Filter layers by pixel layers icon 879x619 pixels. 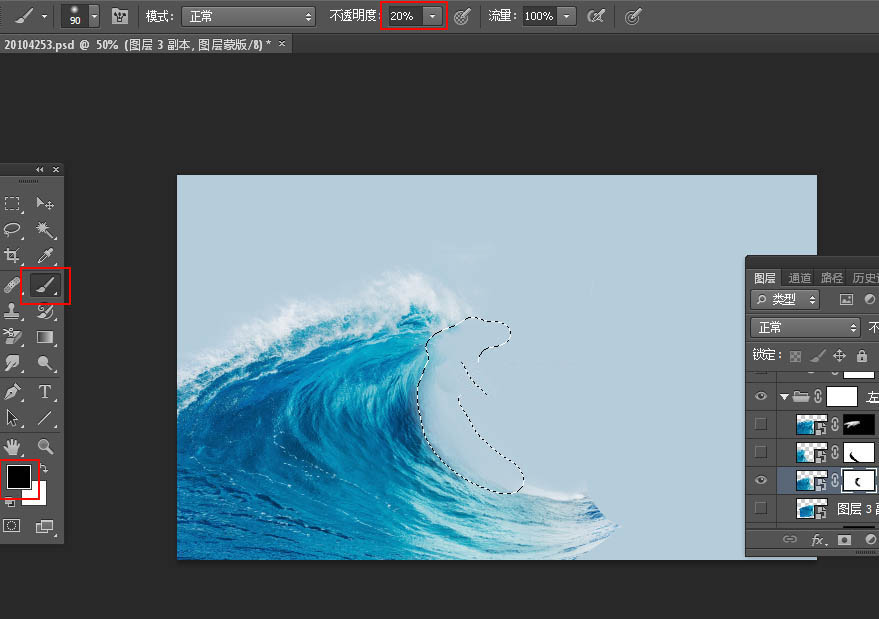(846, 300)
